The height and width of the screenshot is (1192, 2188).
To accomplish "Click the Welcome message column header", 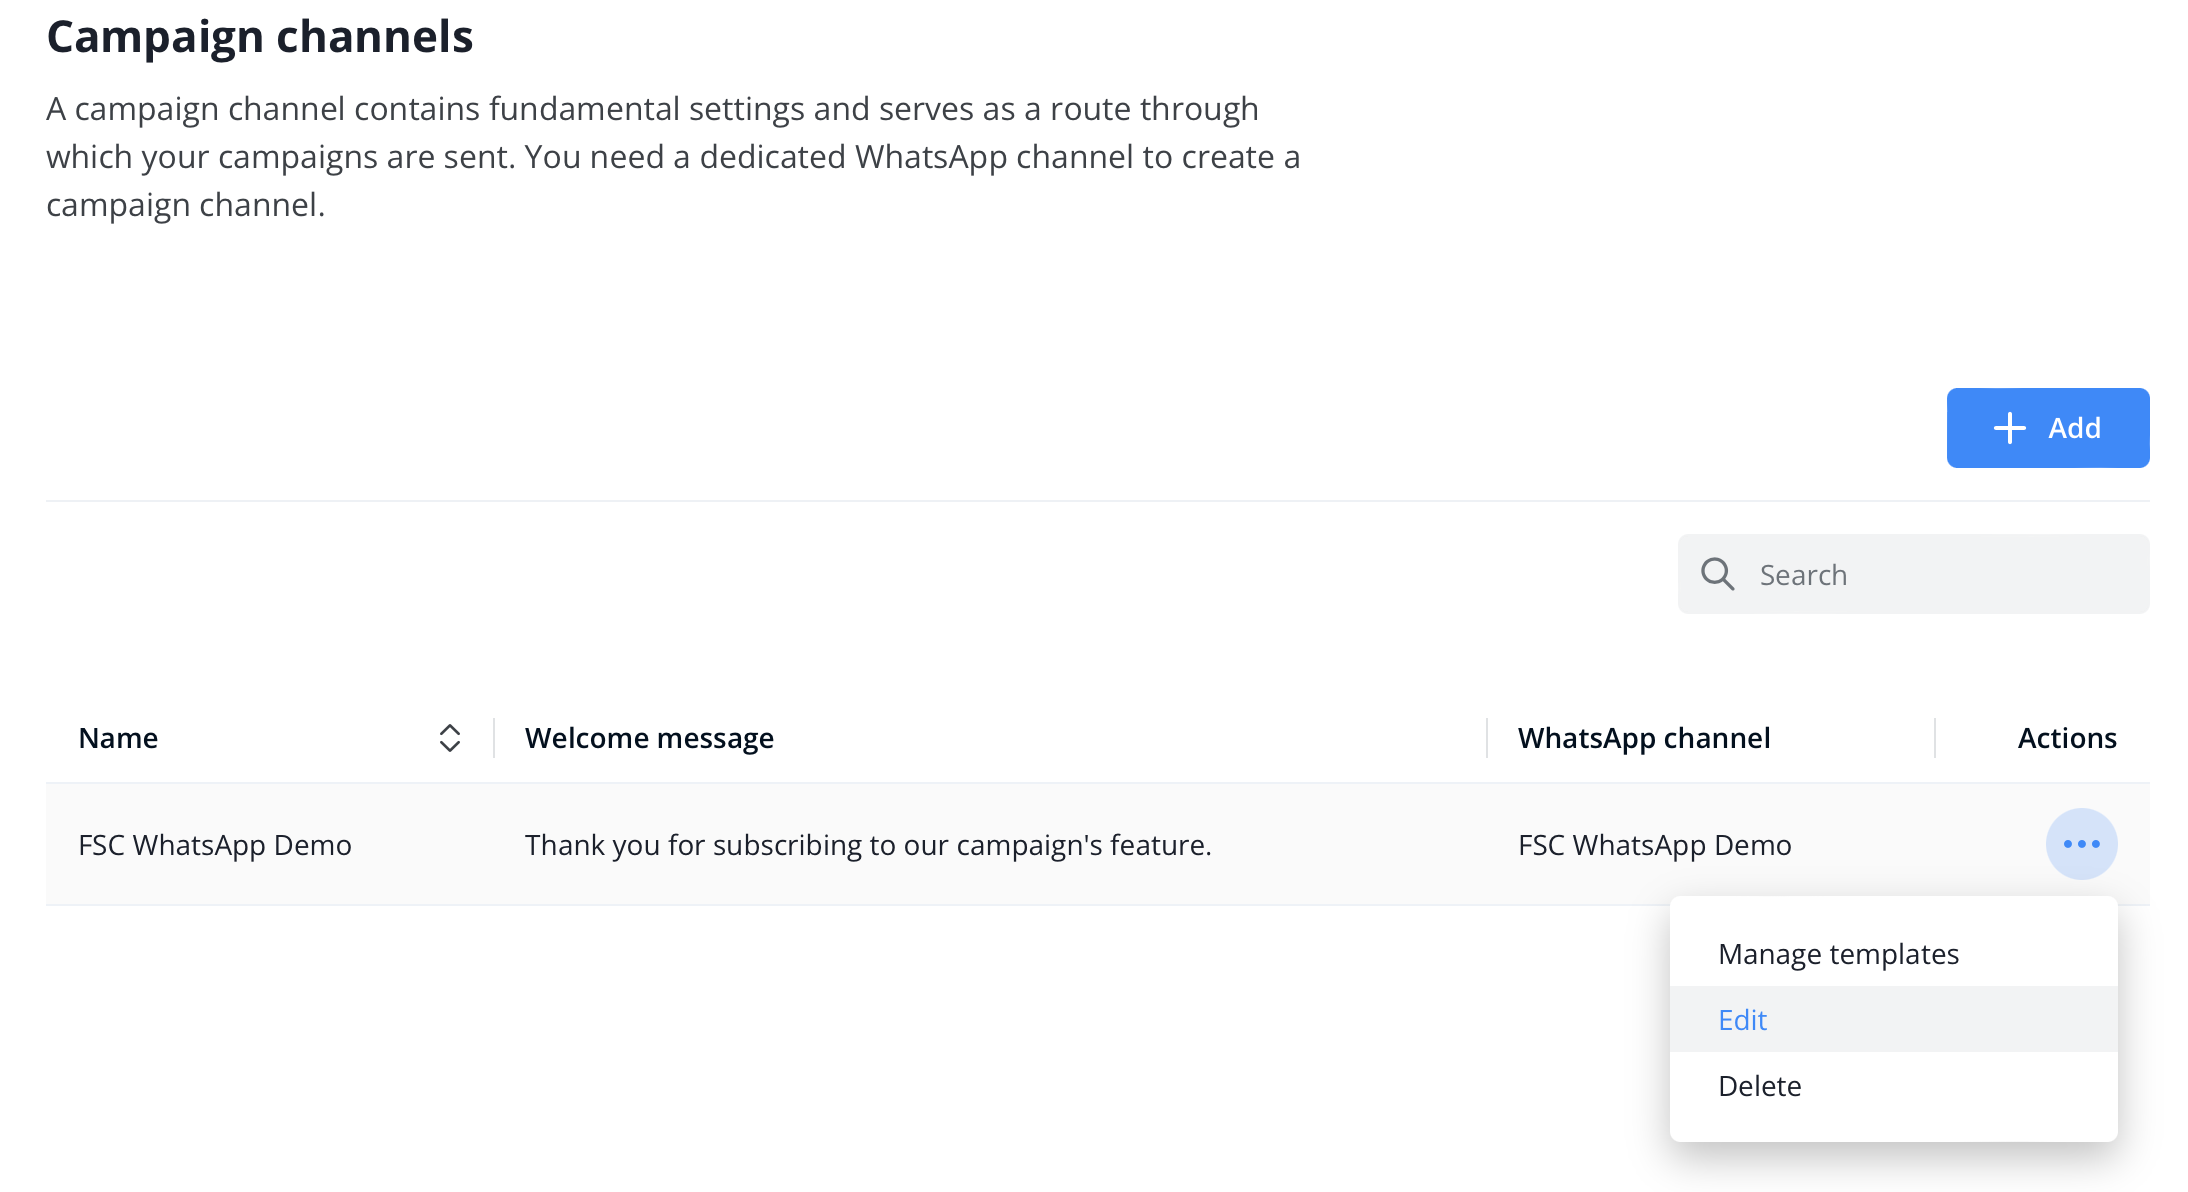I will [649, 738].
